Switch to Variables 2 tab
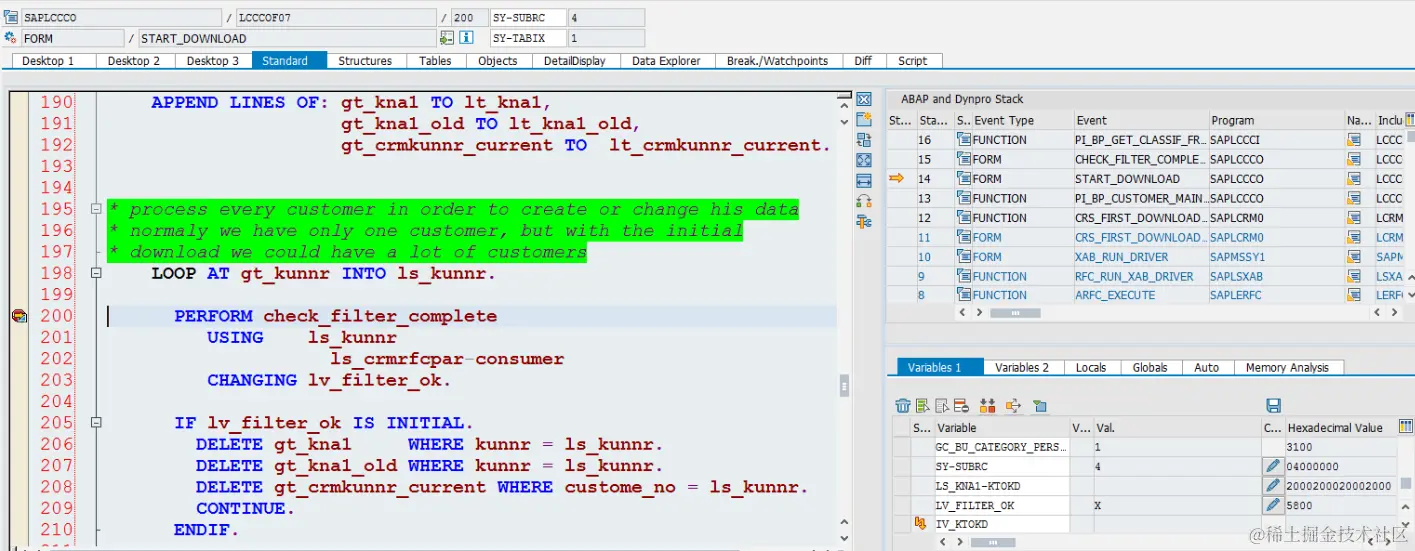Screen dimensions: 1415x551 click(x=1022, y=367)
